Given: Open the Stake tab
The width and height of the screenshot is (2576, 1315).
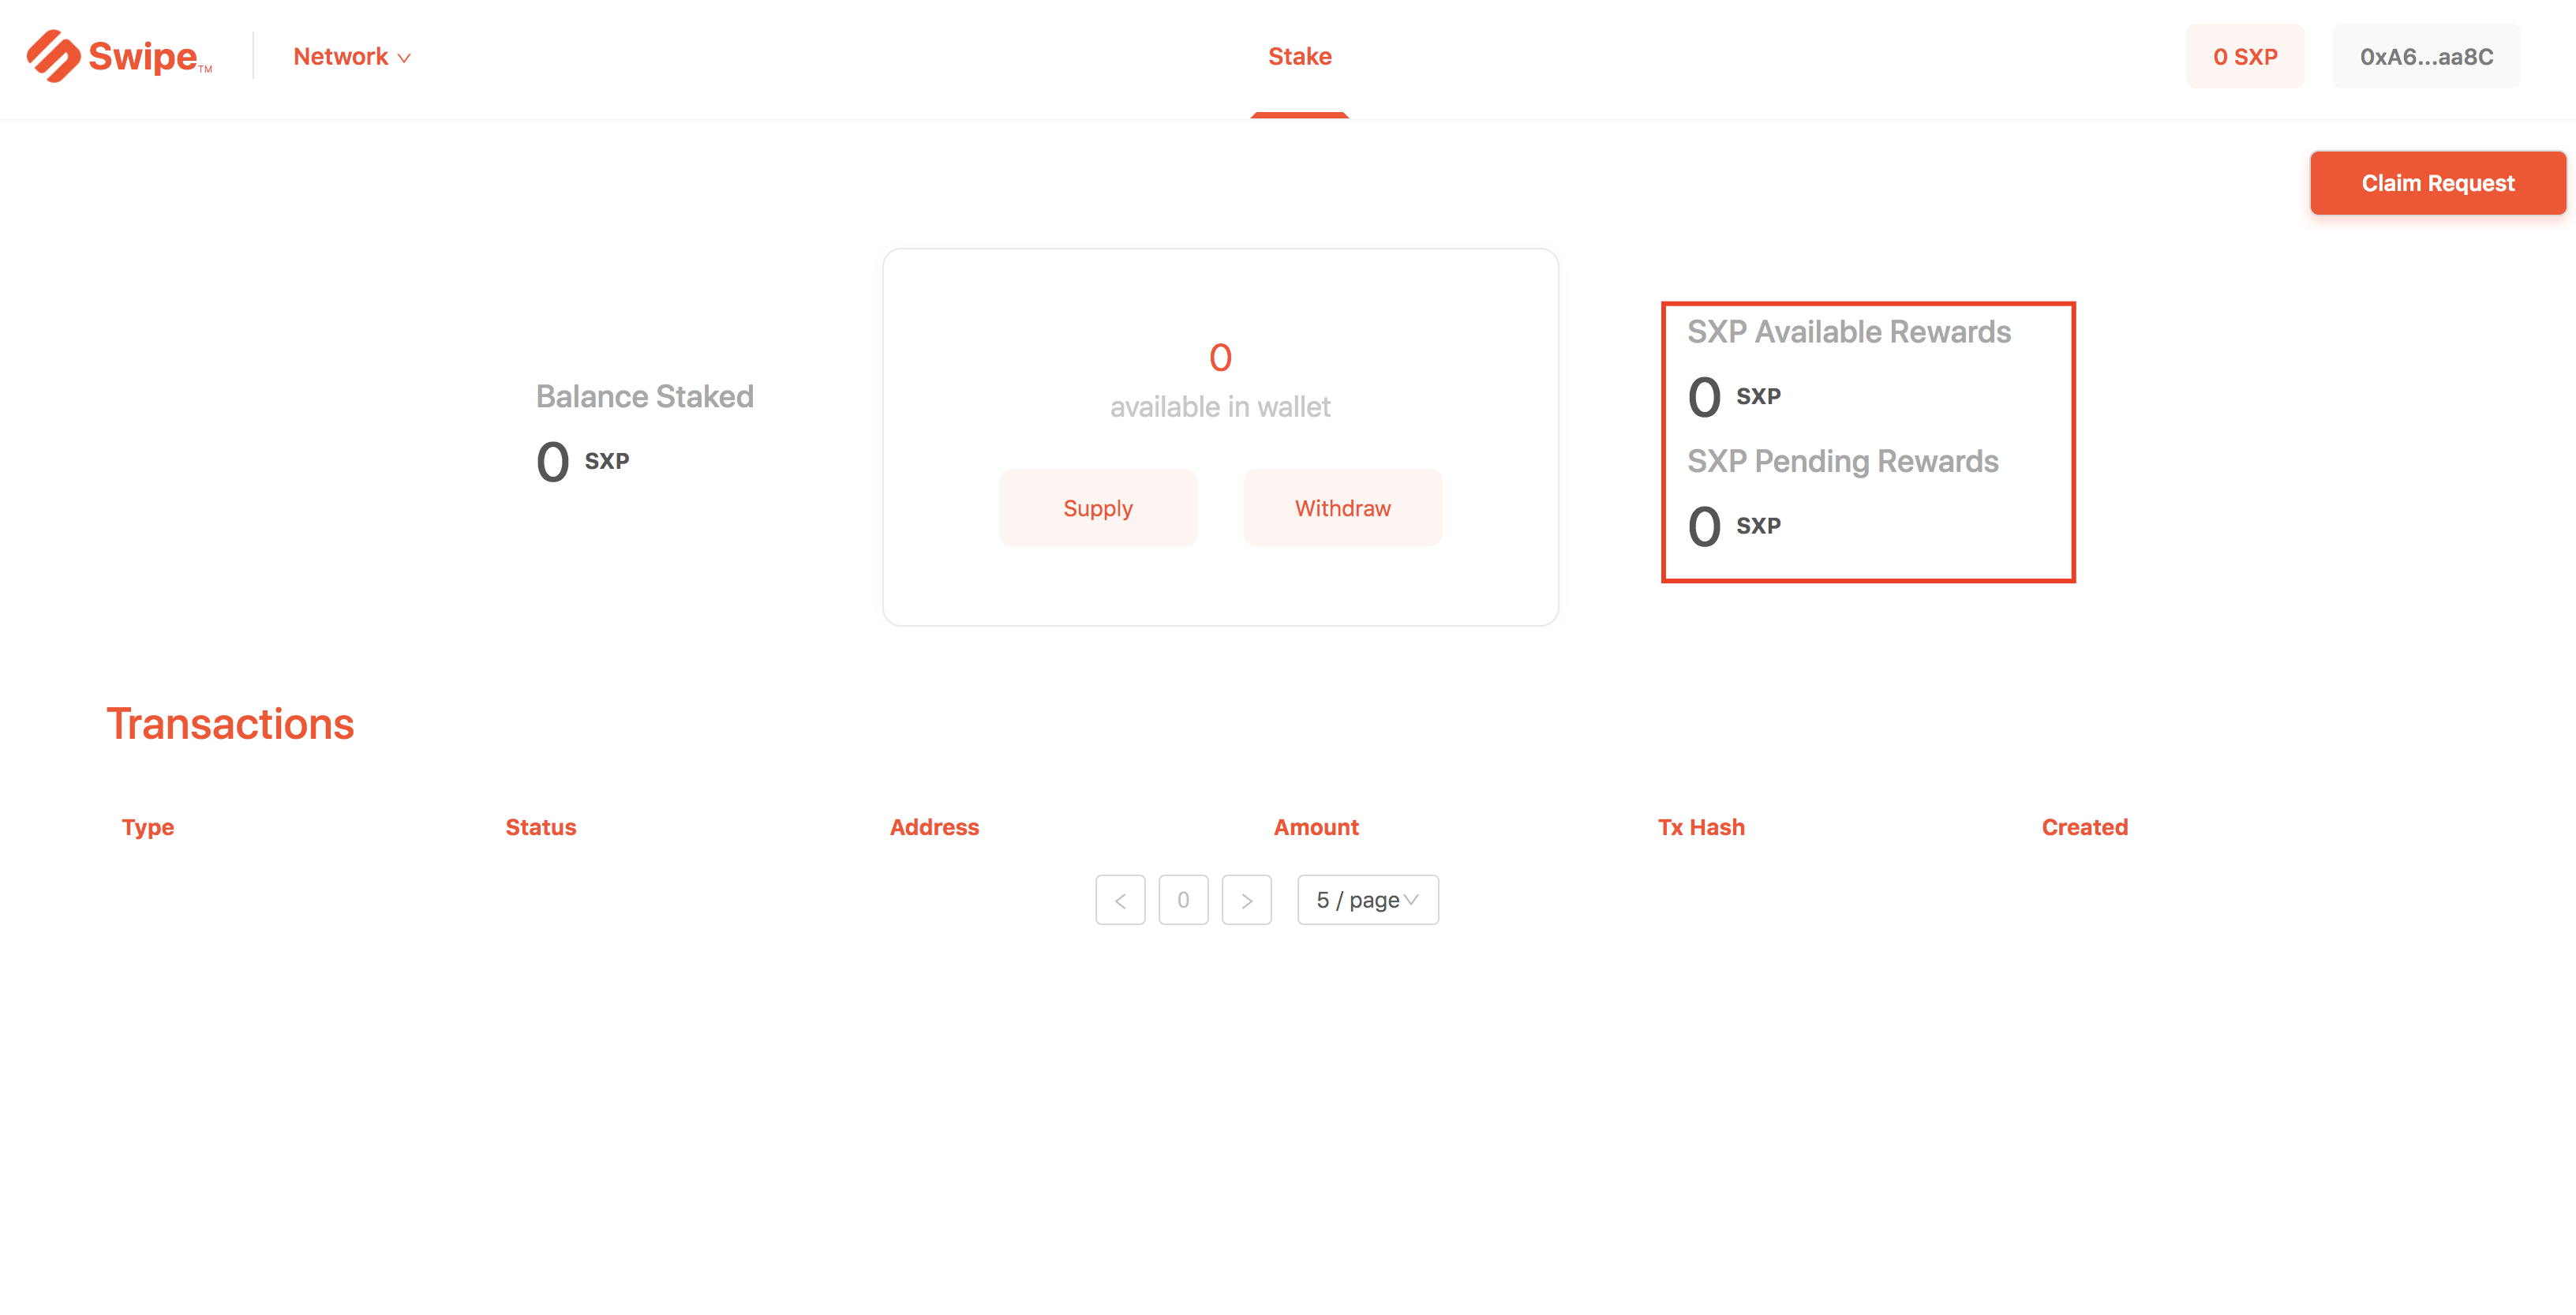Looking at the screenshot, I should tap(1299, 57).
